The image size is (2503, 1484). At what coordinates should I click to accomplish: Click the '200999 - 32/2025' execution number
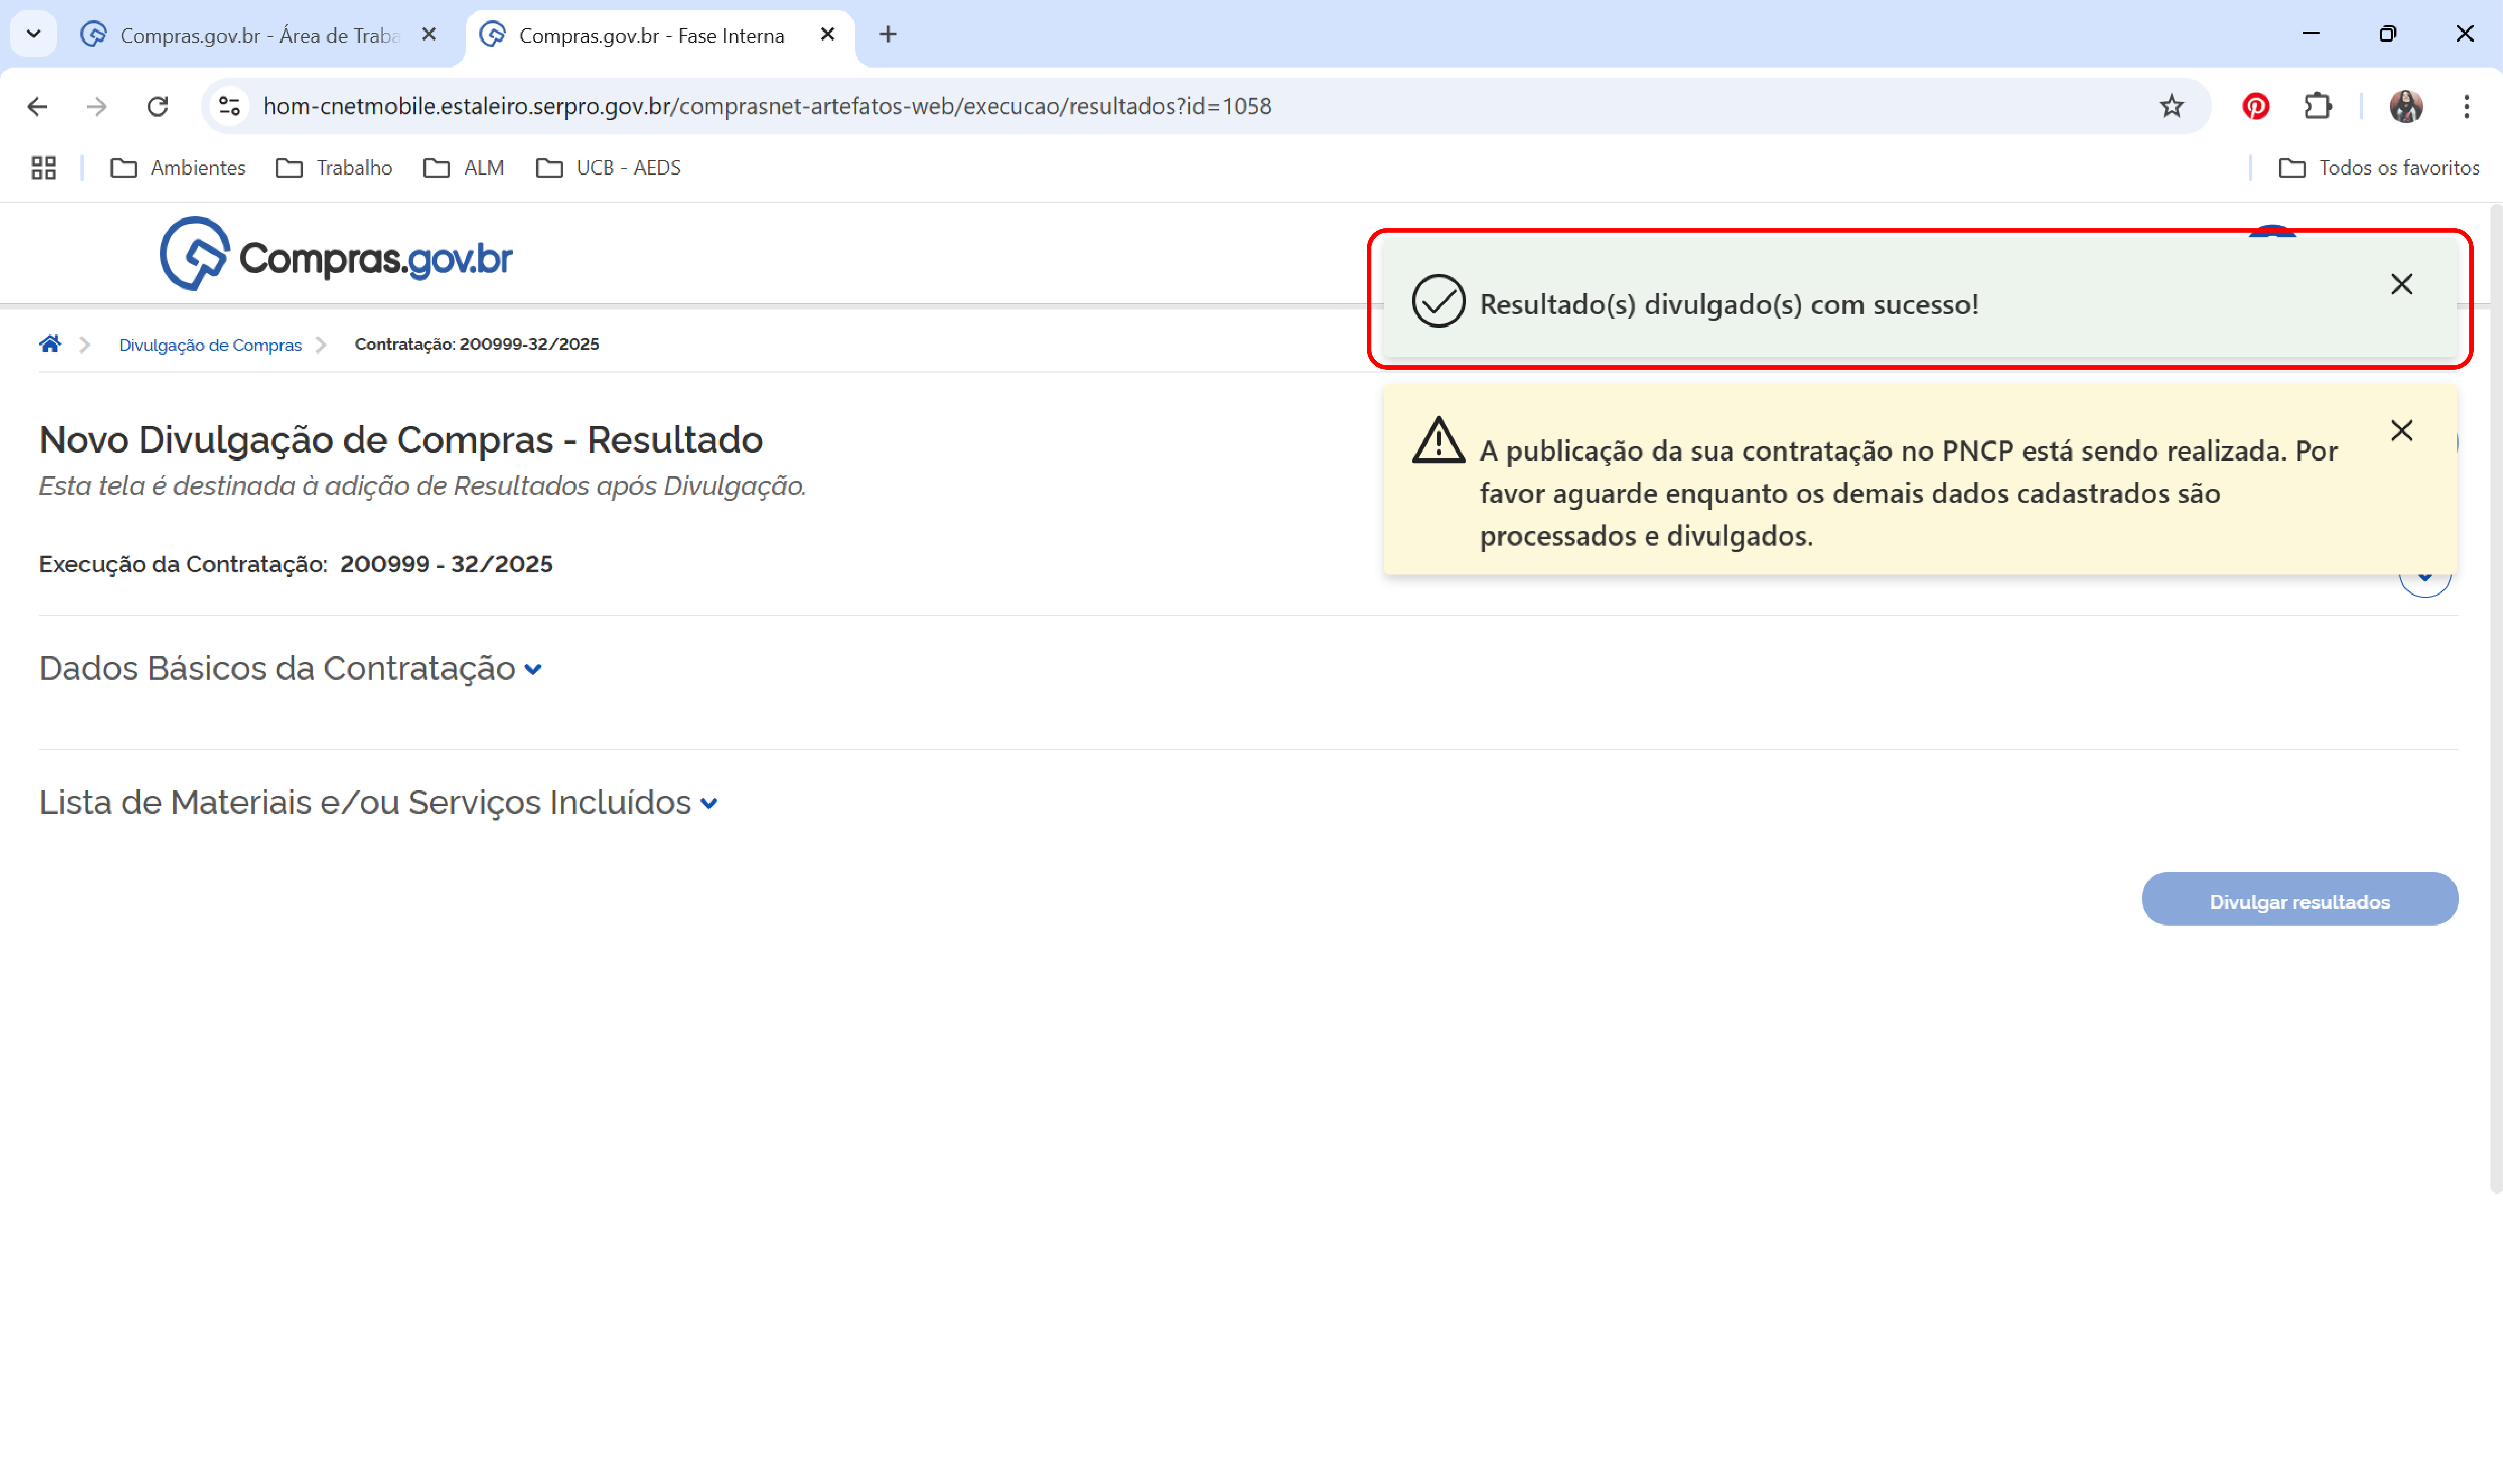click(x=446, y=564)
